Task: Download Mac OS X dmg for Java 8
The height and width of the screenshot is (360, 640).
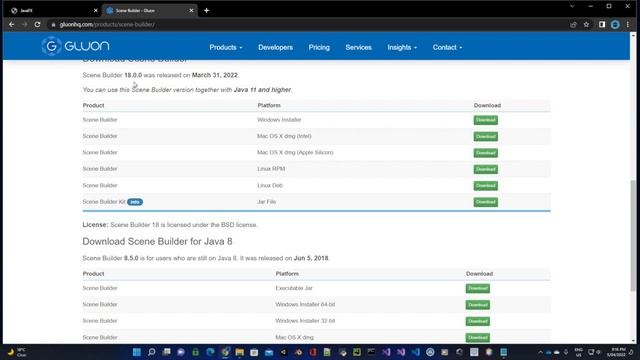Action: tap(478, 338)
